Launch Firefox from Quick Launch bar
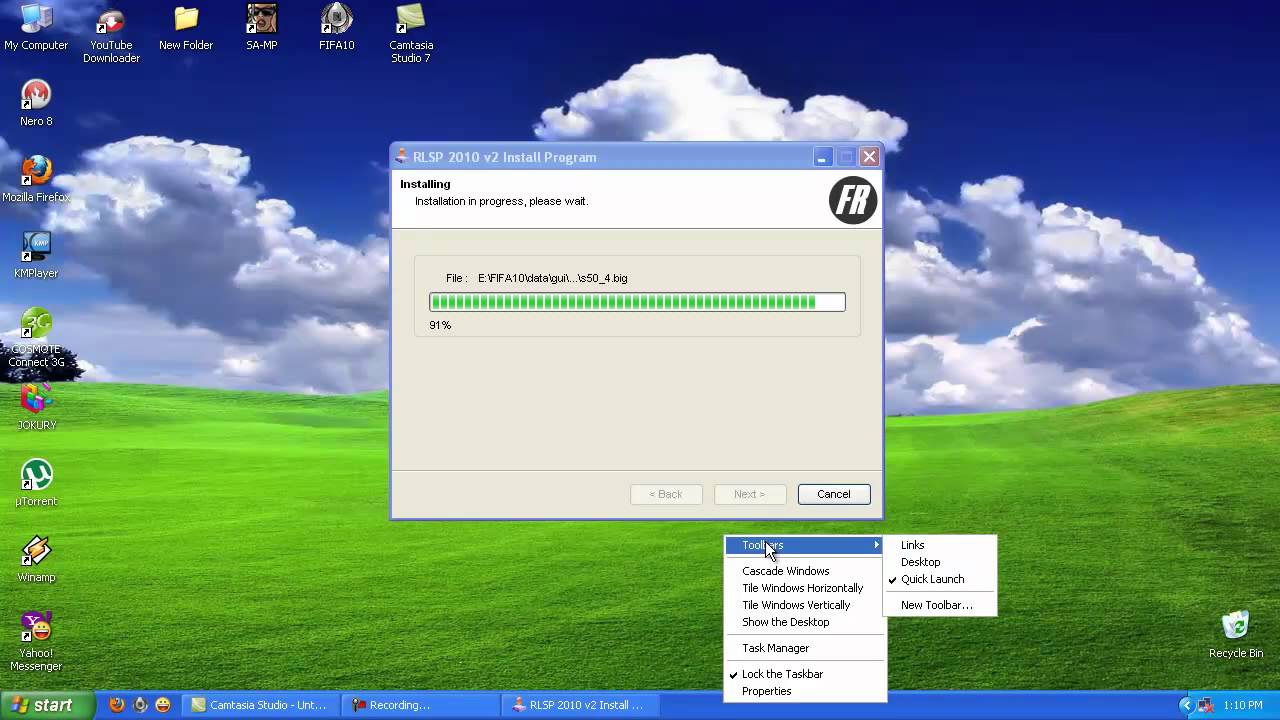The height and width of the screenshot is (720, 1280). pos(117,705)
